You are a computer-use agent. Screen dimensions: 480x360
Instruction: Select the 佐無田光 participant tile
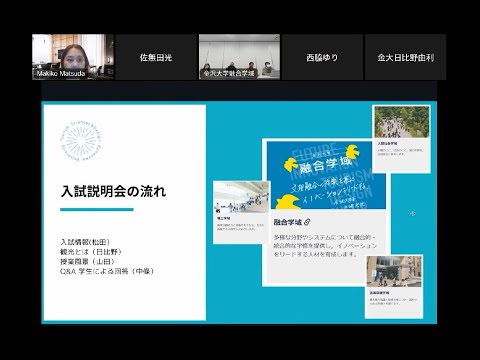click(x=156, y=57)
